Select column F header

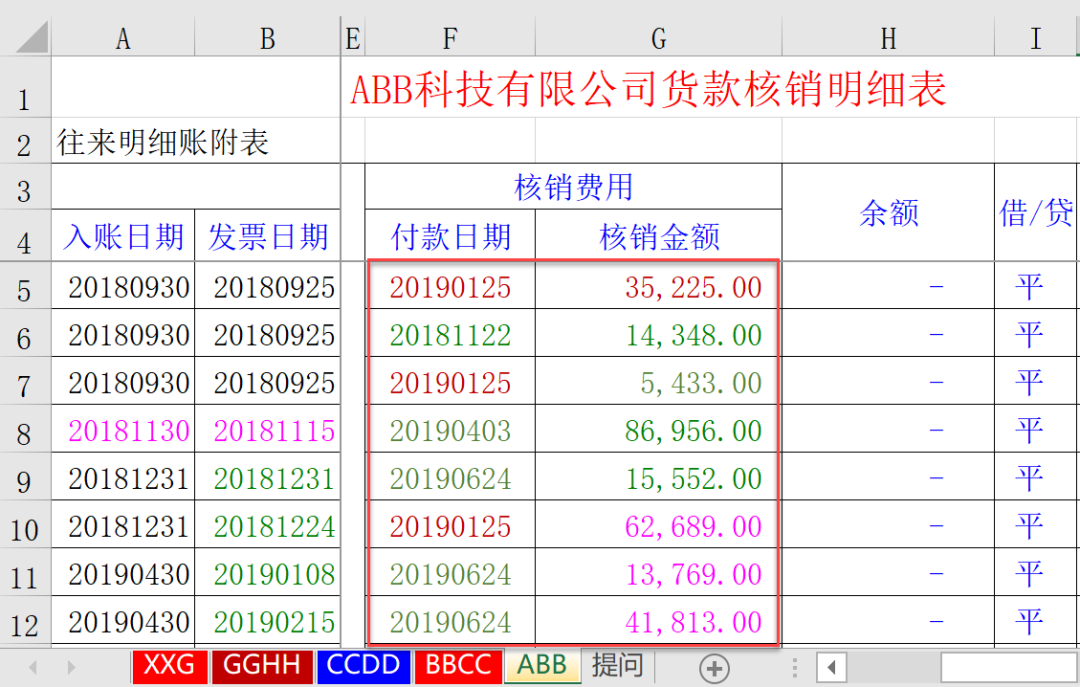point(450,38)
